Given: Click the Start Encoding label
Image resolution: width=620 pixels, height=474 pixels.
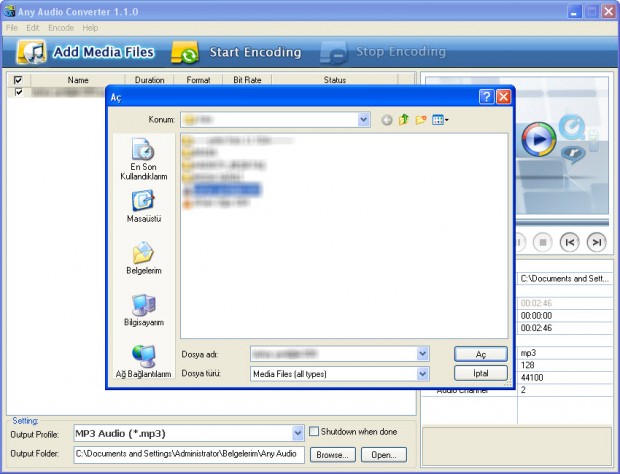Looking at the screenshot, I should tap(255, 52).
